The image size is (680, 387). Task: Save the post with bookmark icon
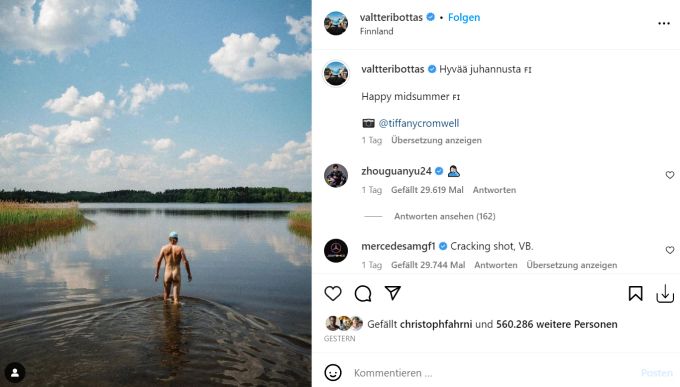635,294
